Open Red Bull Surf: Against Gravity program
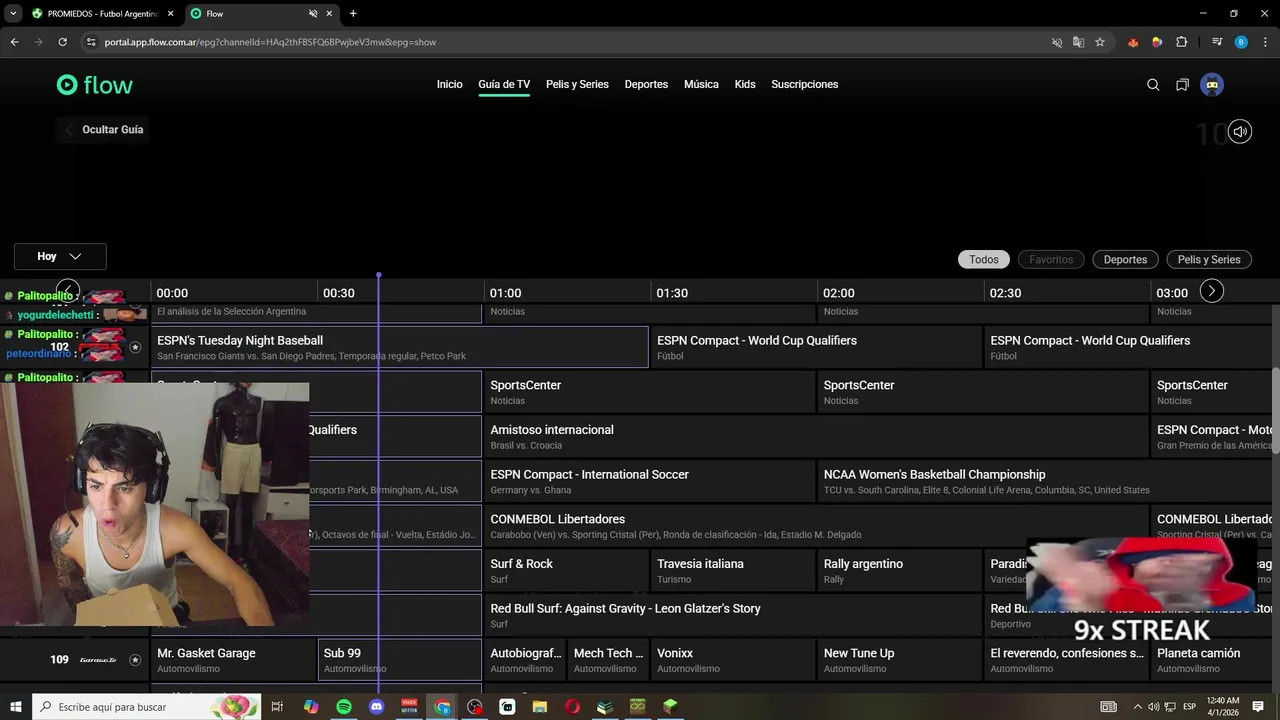 [x=733, y=615]
